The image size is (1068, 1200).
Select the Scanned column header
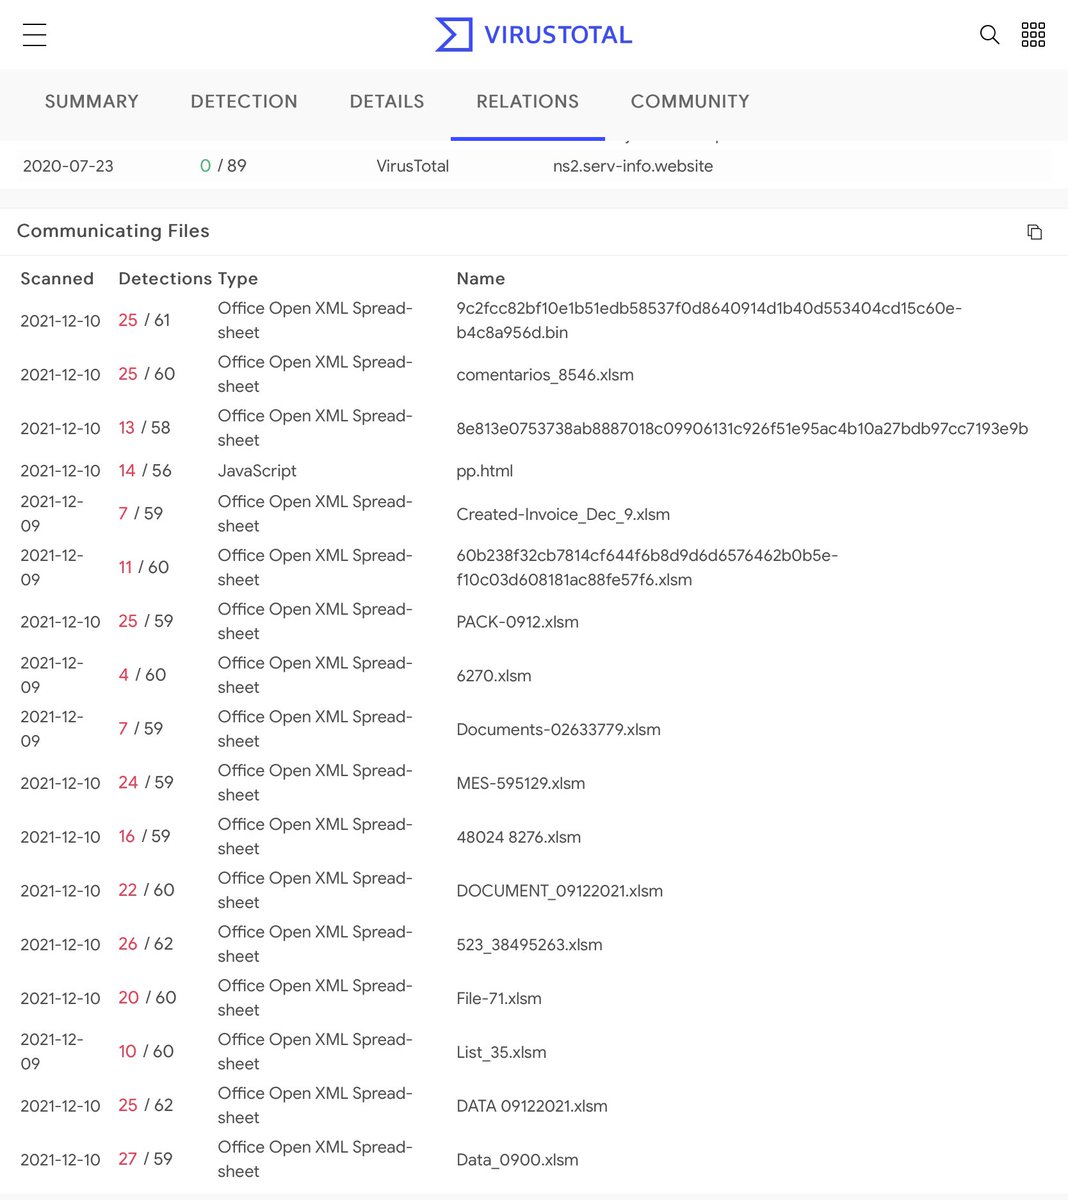[x=57, y=278]
